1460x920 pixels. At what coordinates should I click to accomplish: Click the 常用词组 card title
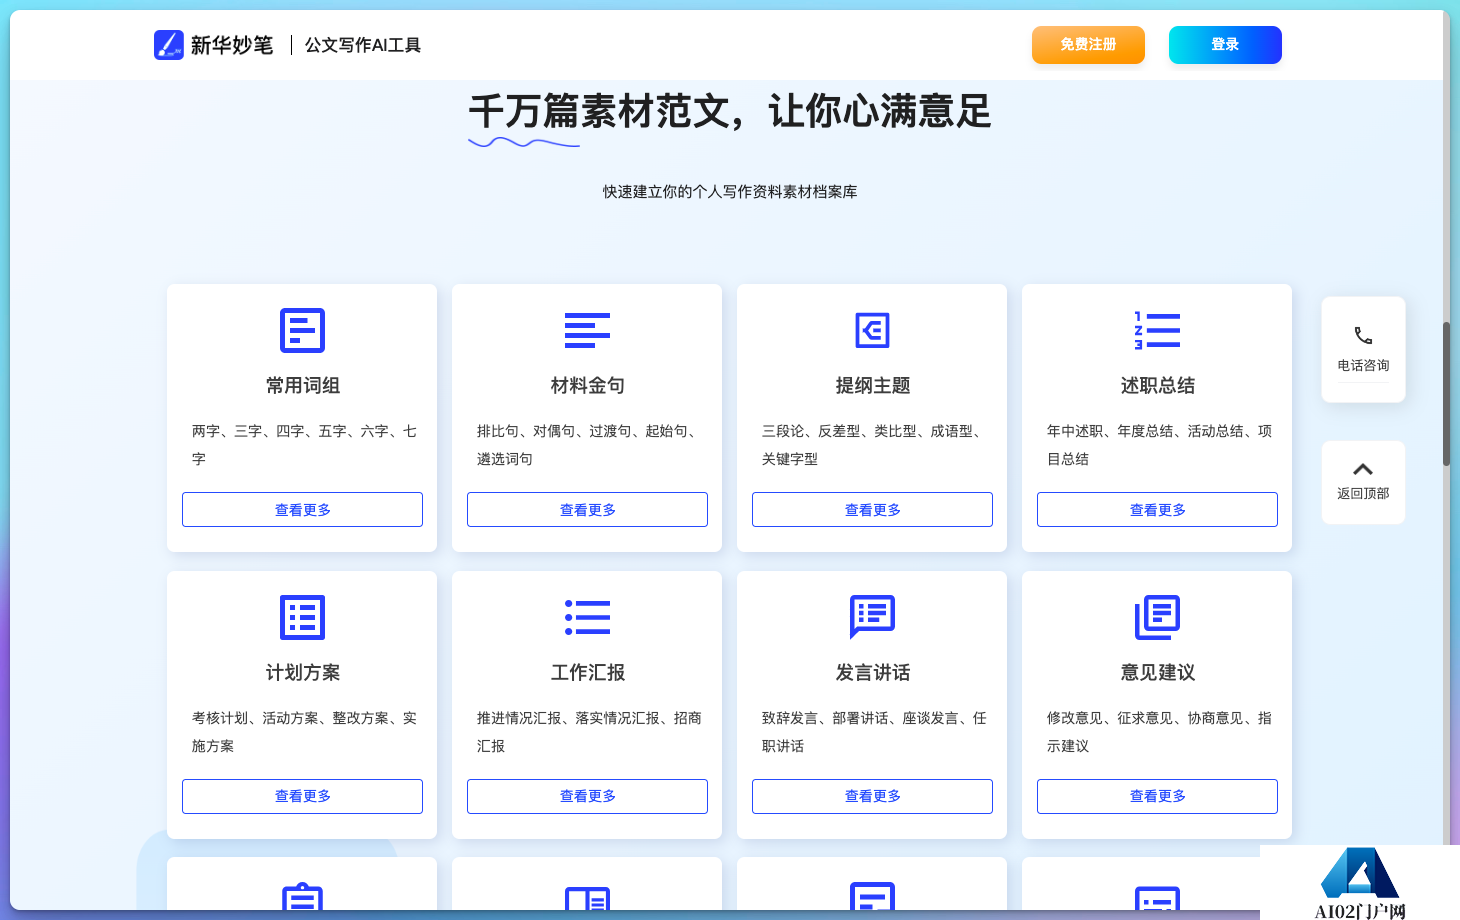[302, 386]
